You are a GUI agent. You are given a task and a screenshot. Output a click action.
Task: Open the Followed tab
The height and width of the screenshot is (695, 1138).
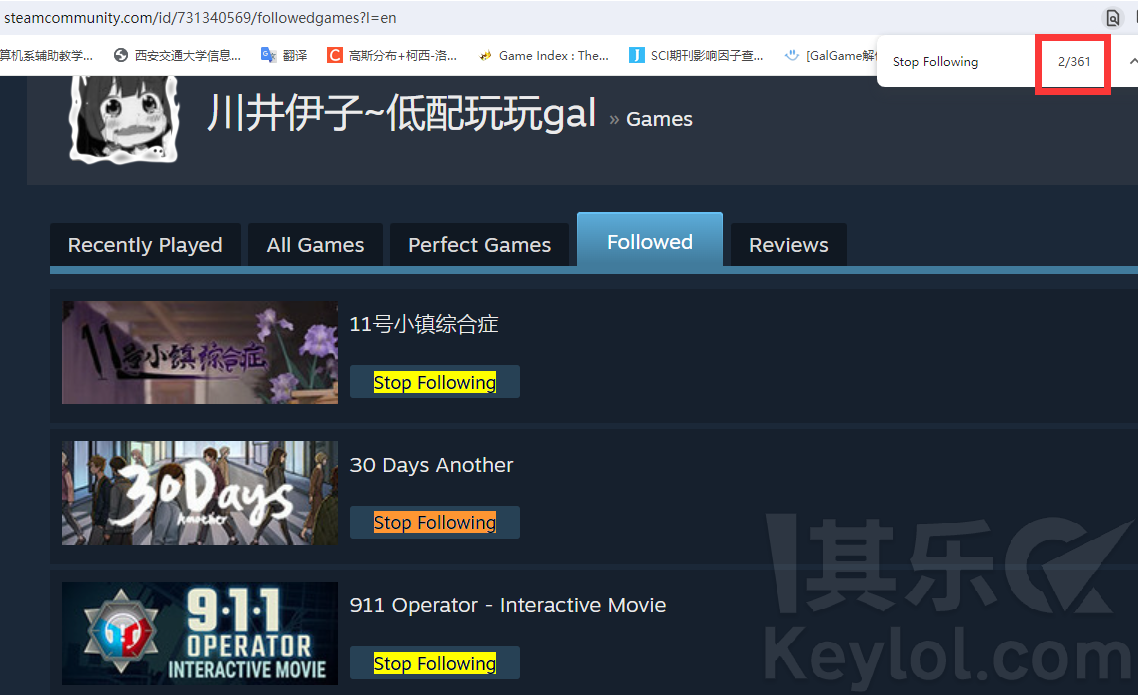(x=650, y=240)
